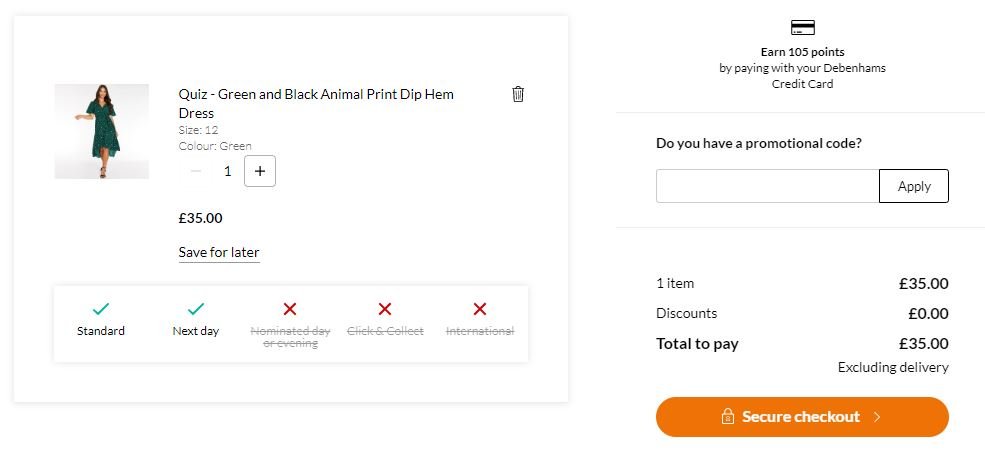Increase quantity with the plus button
The width and height of the screenshot is (985, 453).
[259, 171]
